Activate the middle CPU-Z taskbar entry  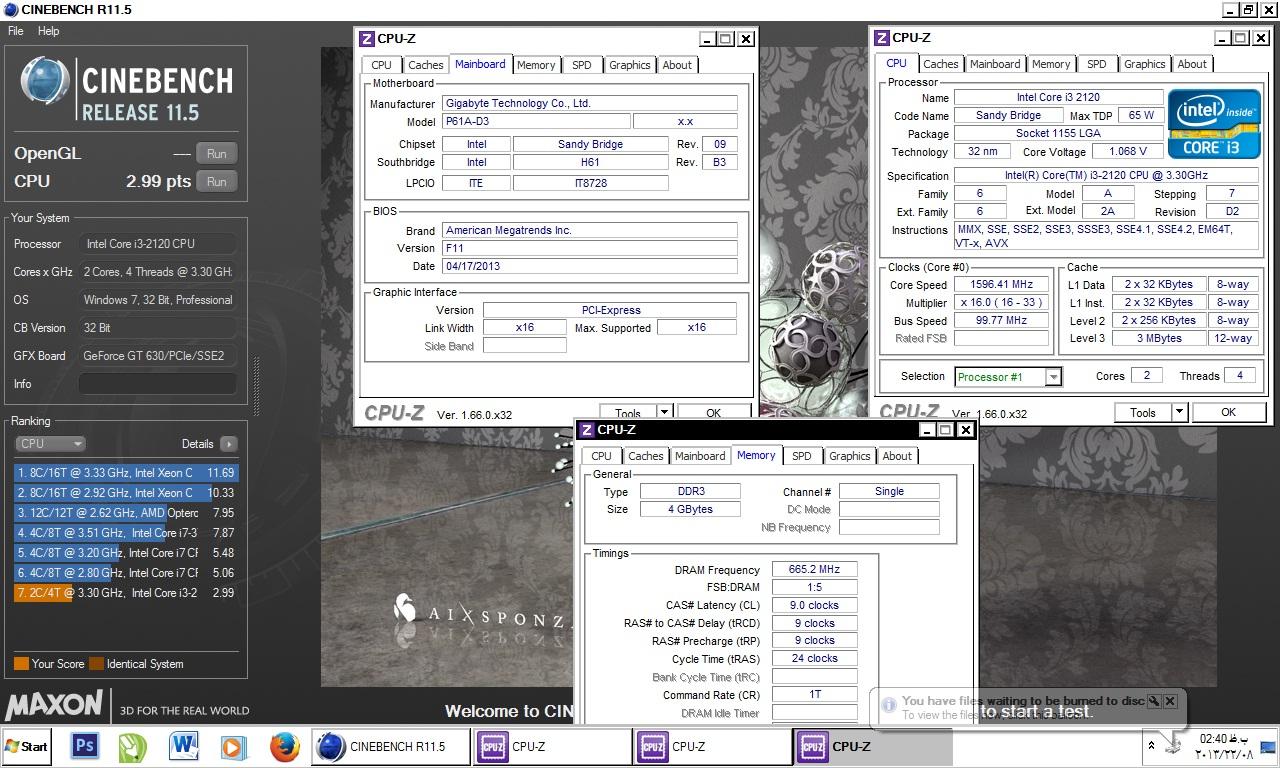713,746
